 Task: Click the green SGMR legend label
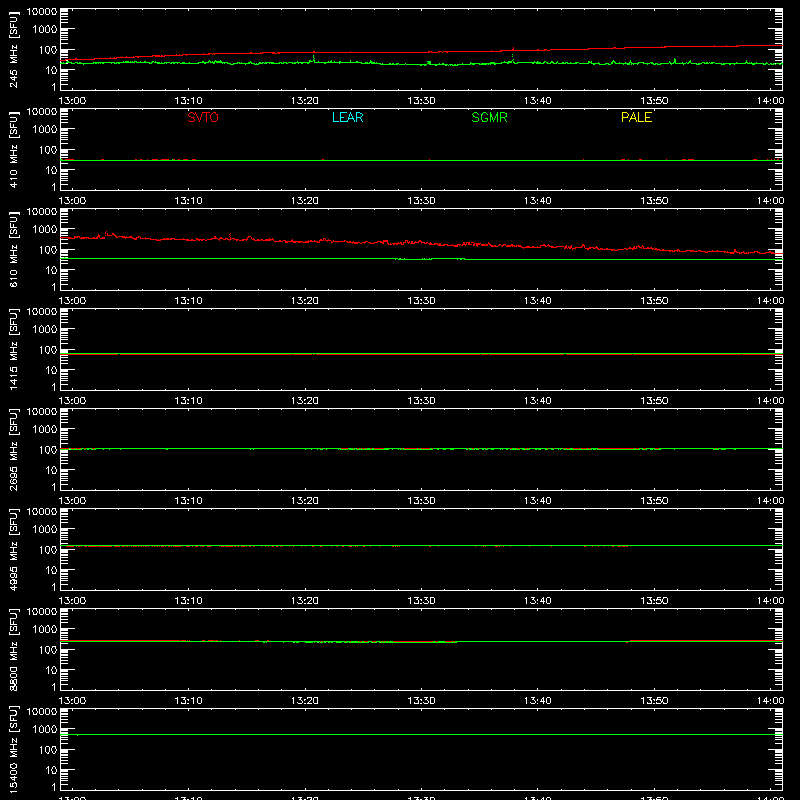[x=489, y=117]
